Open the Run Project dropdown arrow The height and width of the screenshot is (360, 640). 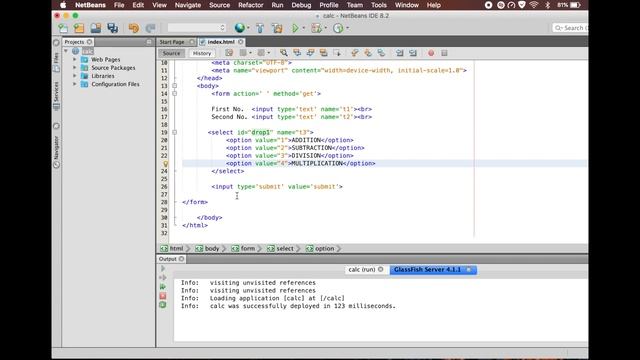pyautogui.click(x=303, y=28)
